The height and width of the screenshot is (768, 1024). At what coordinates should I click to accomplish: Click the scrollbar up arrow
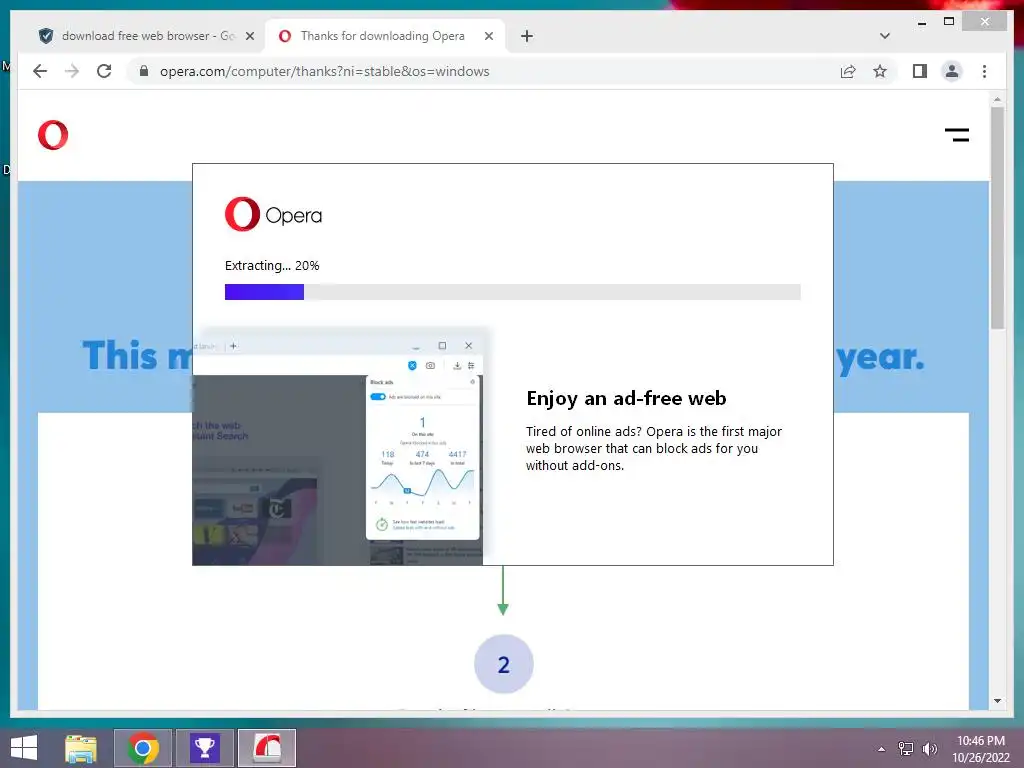997,99
